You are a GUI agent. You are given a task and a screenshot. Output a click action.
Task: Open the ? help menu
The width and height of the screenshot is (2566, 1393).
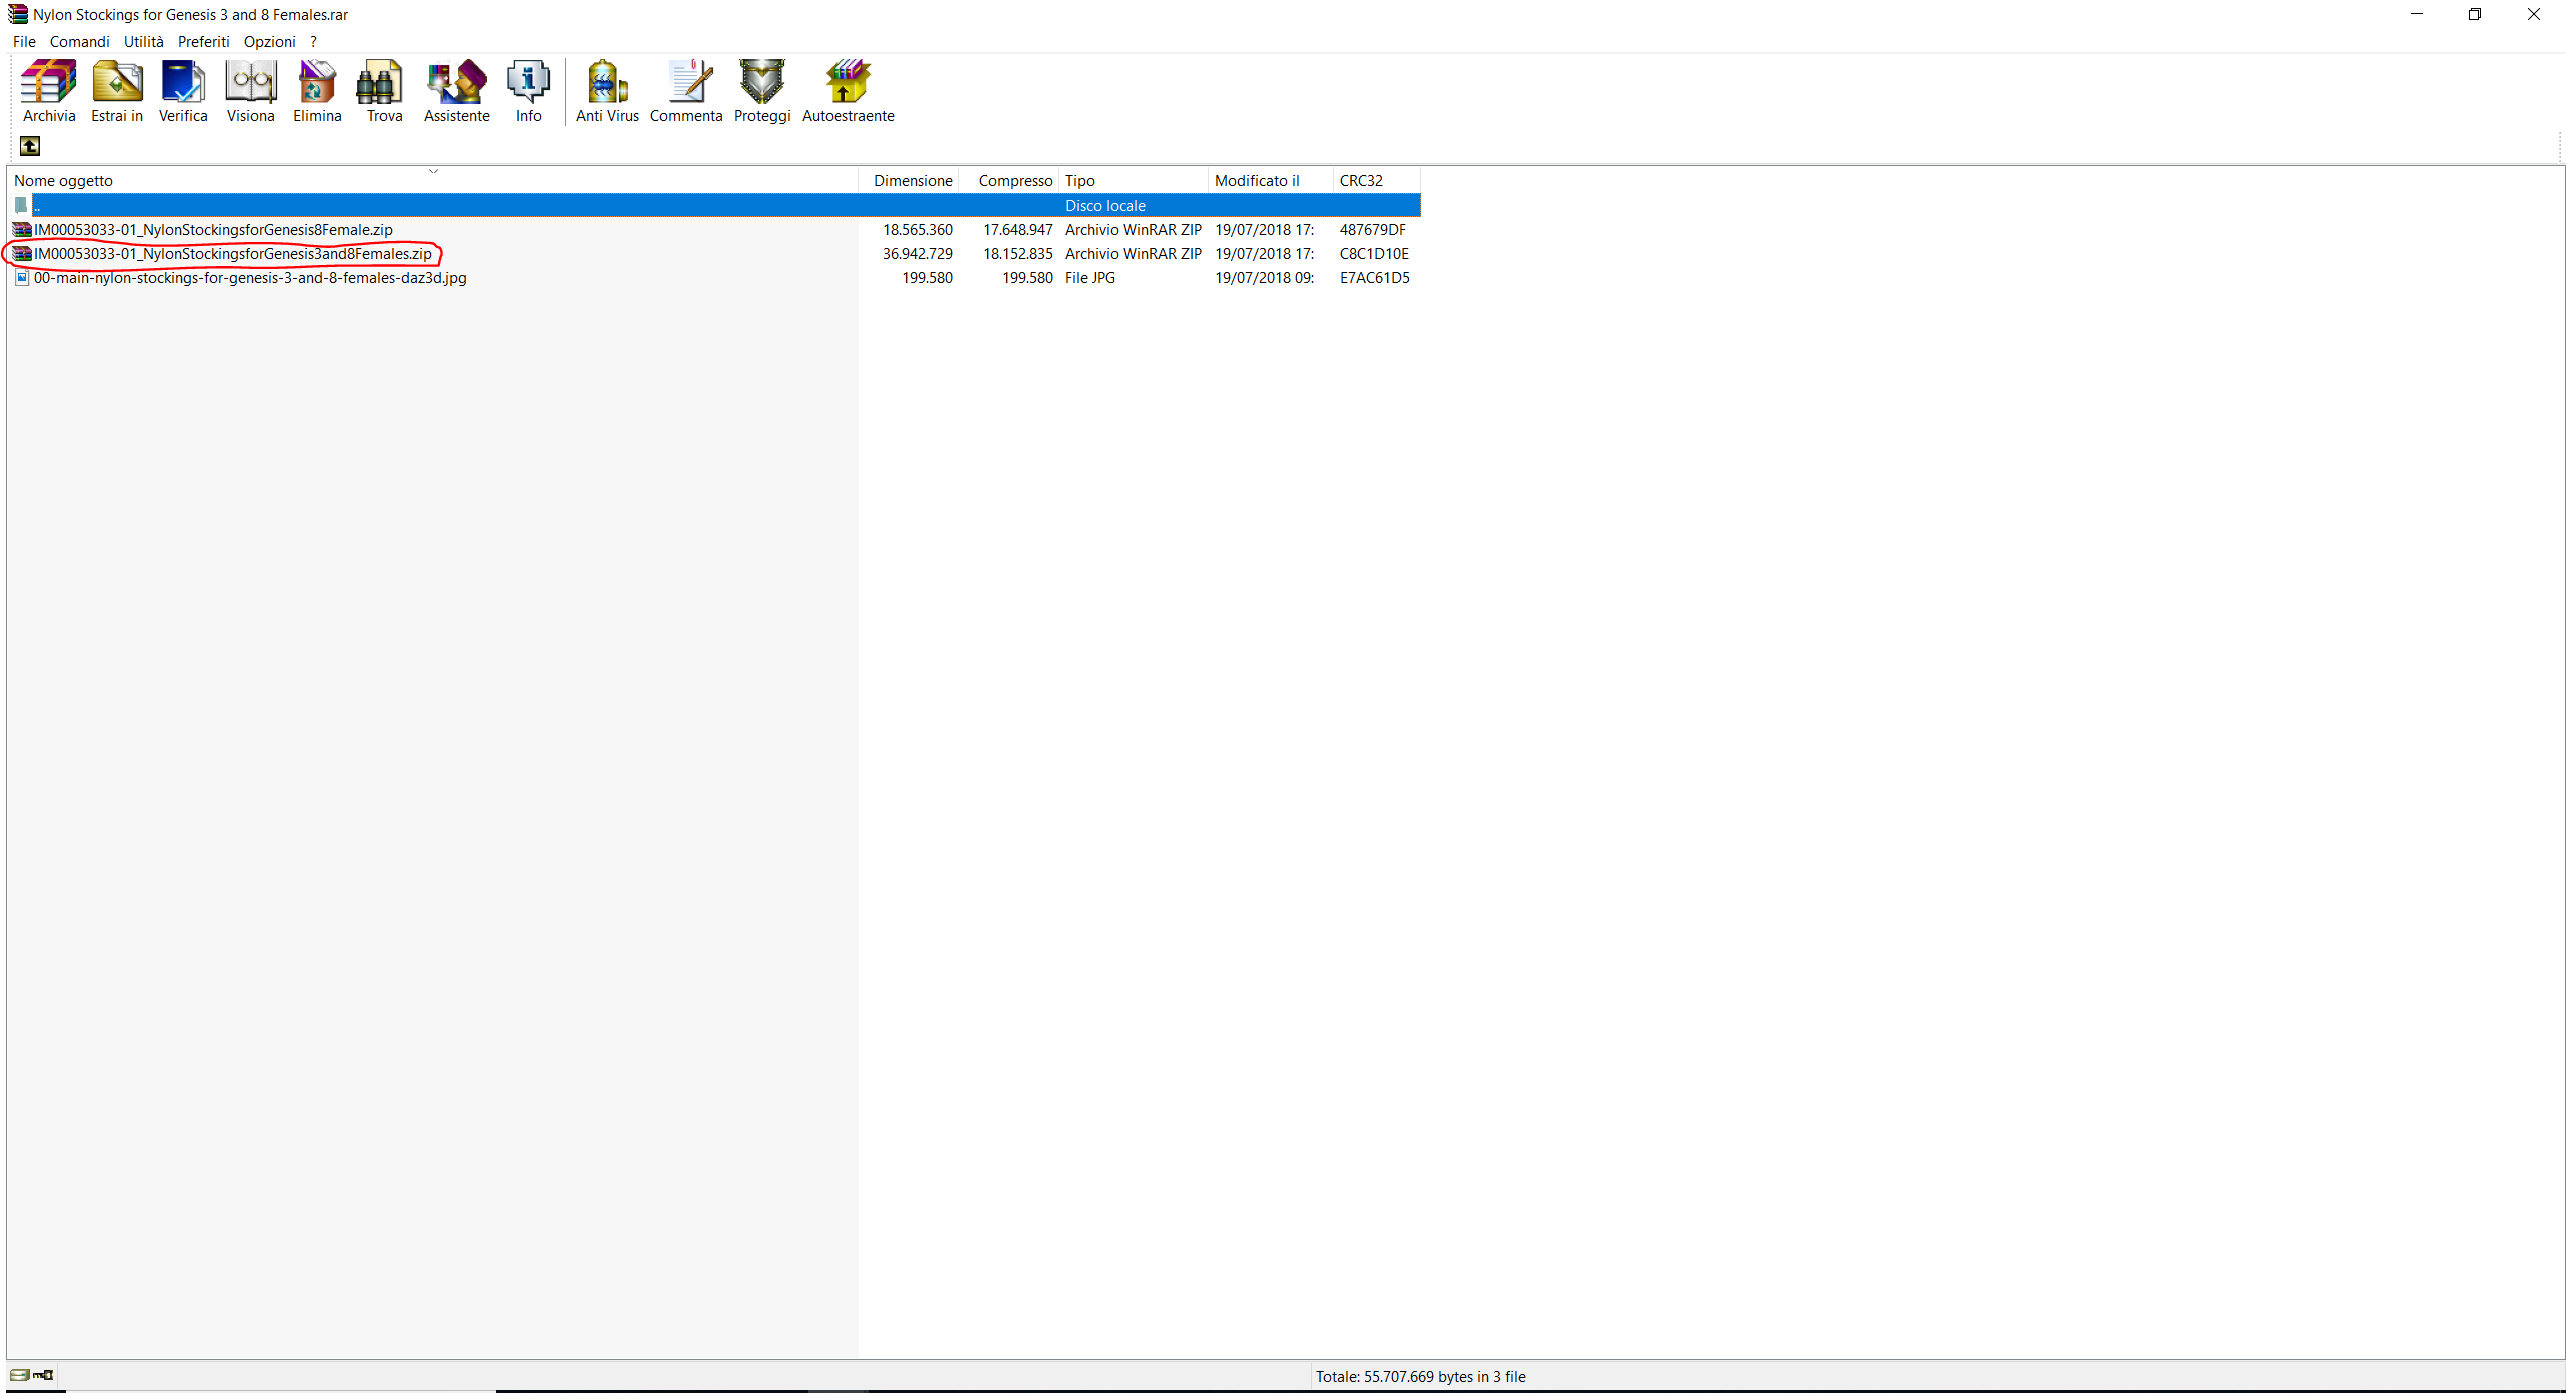pos(313,41)
